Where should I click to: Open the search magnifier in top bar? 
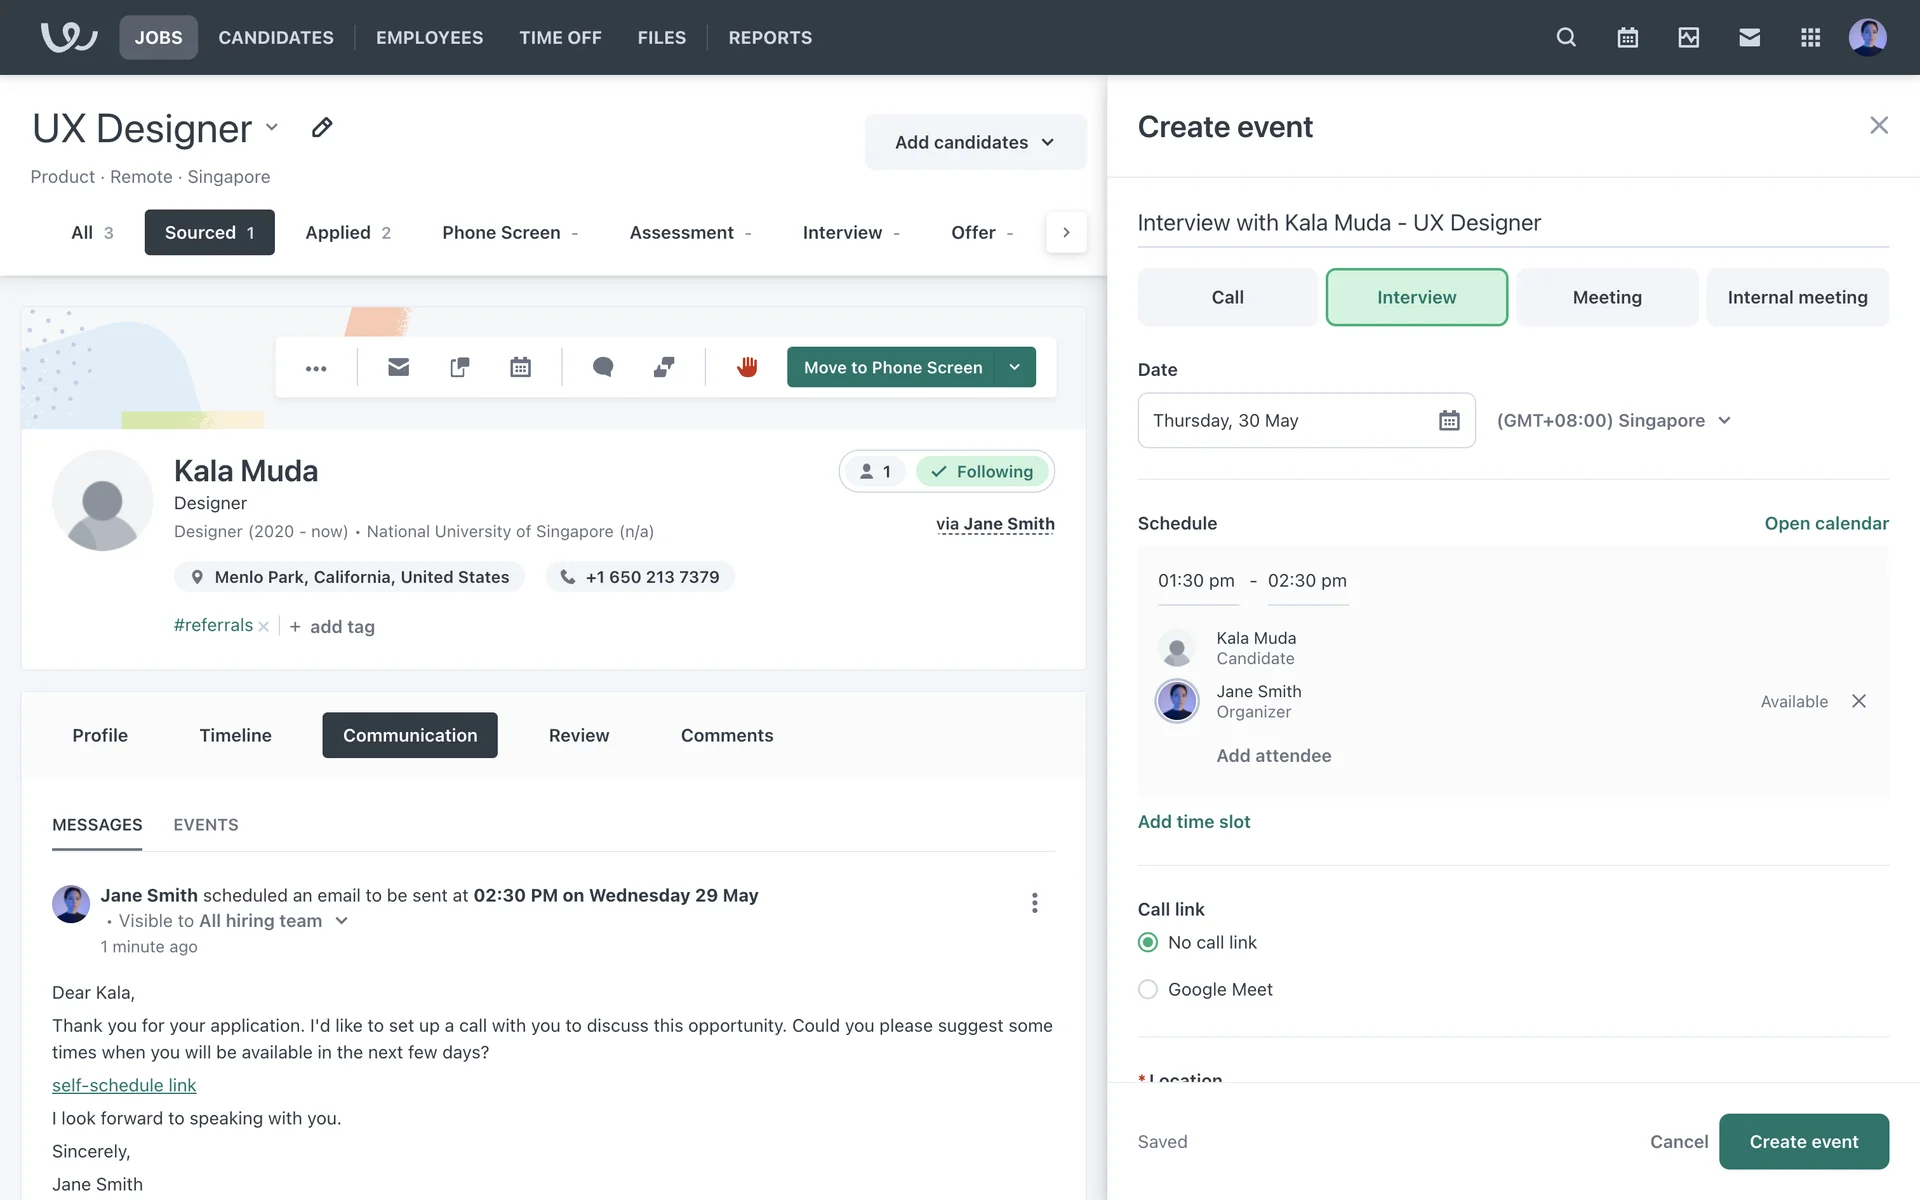pos(1566,37)
